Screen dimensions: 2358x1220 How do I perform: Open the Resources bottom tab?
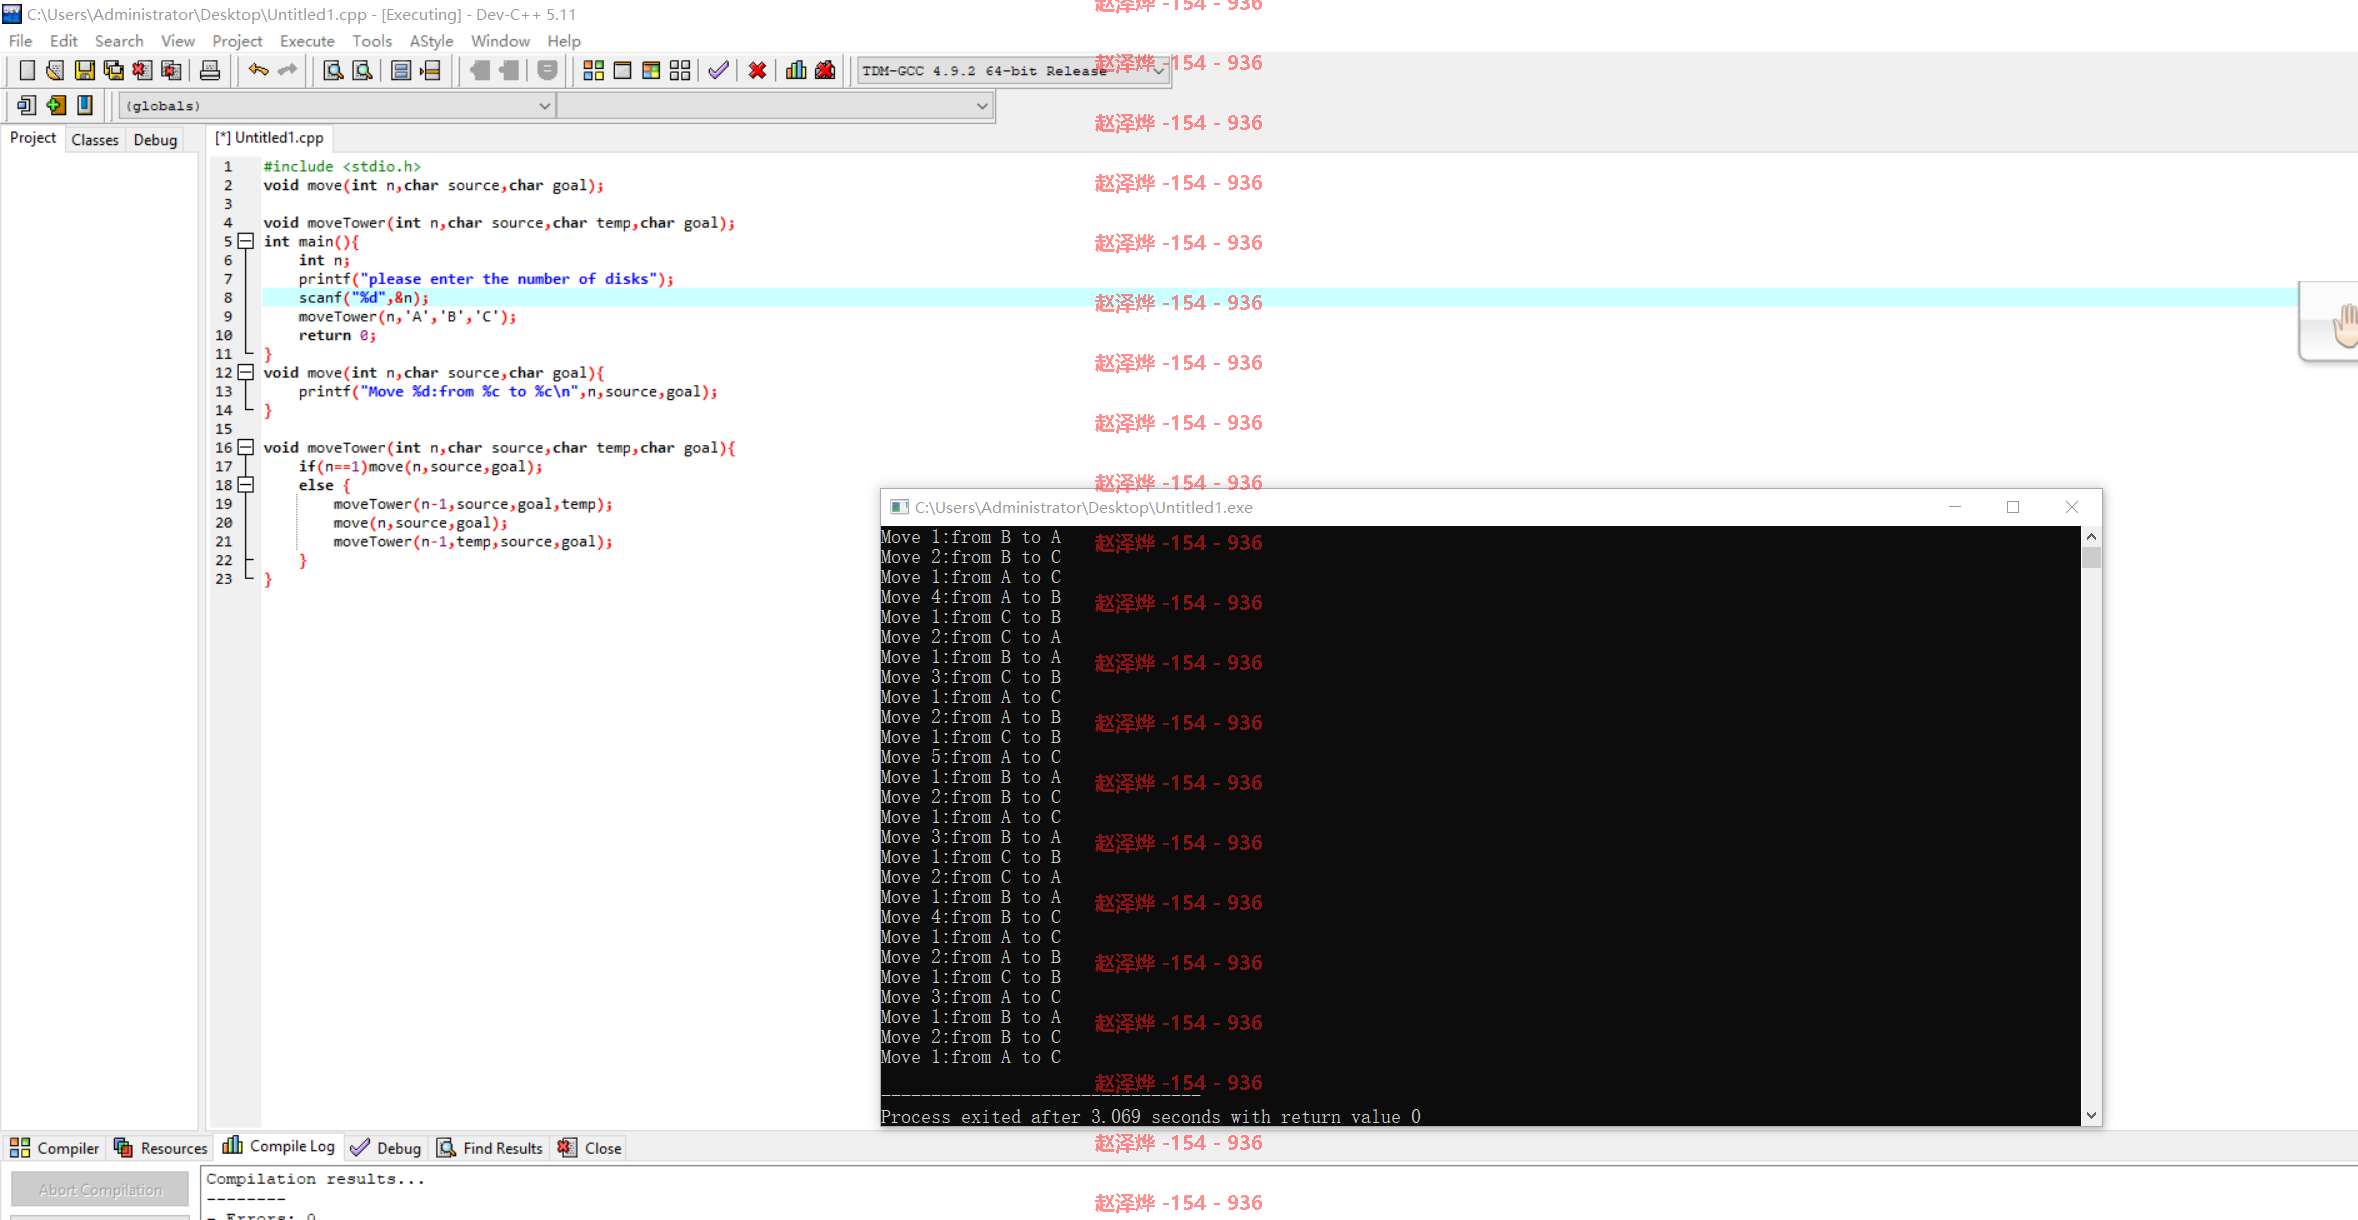(x=160, y=1148)
